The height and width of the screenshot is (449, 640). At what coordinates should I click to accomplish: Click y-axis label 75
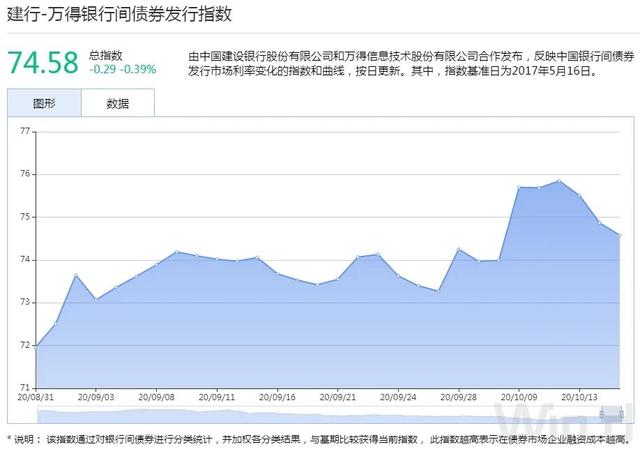click(25, 217)
